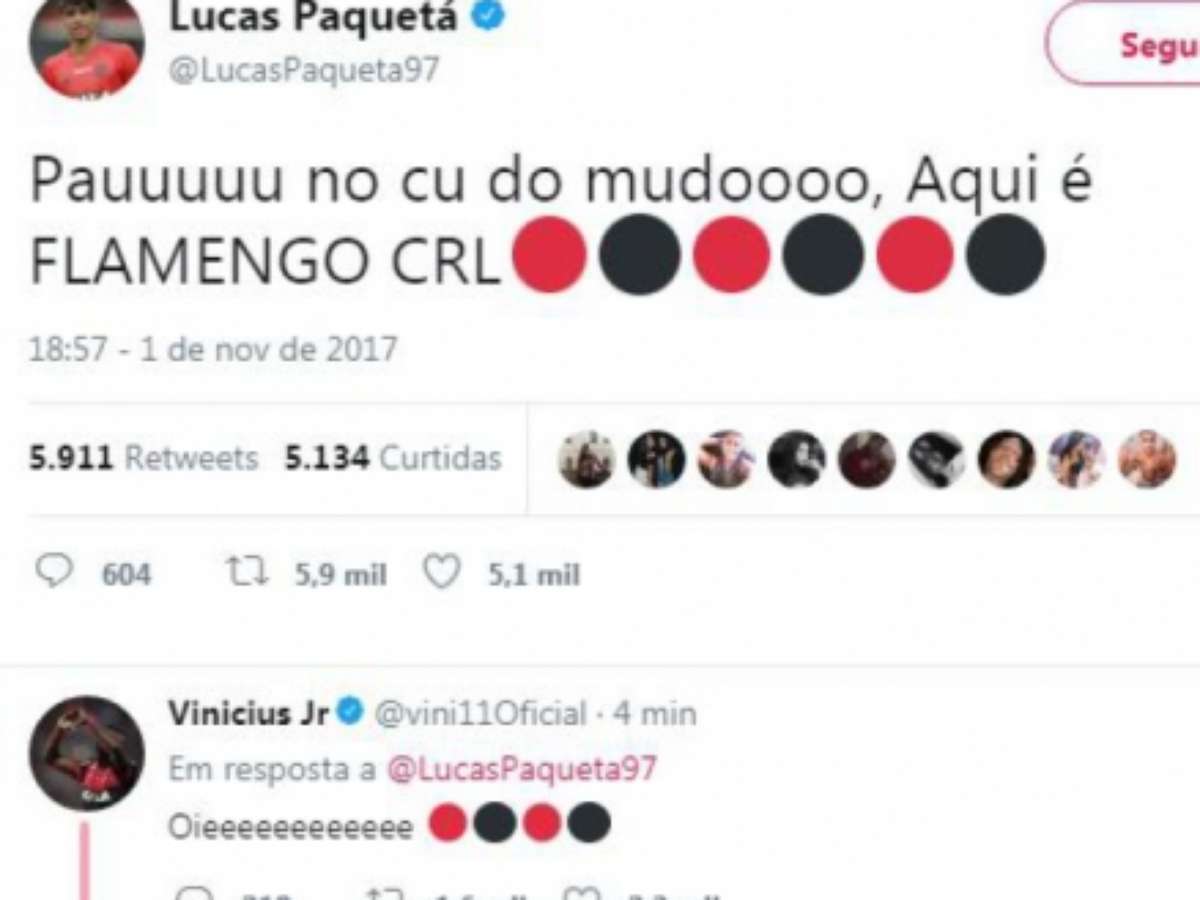Click the 18:57 - 1 de nov de 2017 timestamp
This screenshot has height=900, width=1200.
click(213, 349)
